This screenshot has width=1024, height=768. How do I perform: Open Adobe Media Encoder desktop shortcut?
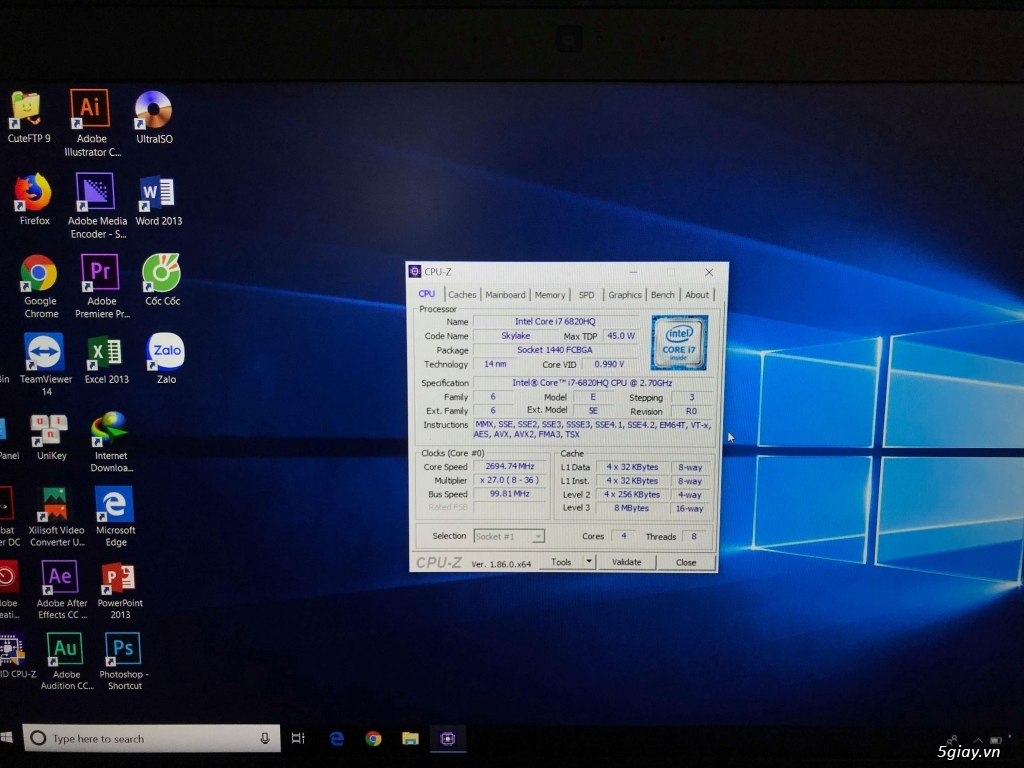pyautogui.click(x=97, y=206)
